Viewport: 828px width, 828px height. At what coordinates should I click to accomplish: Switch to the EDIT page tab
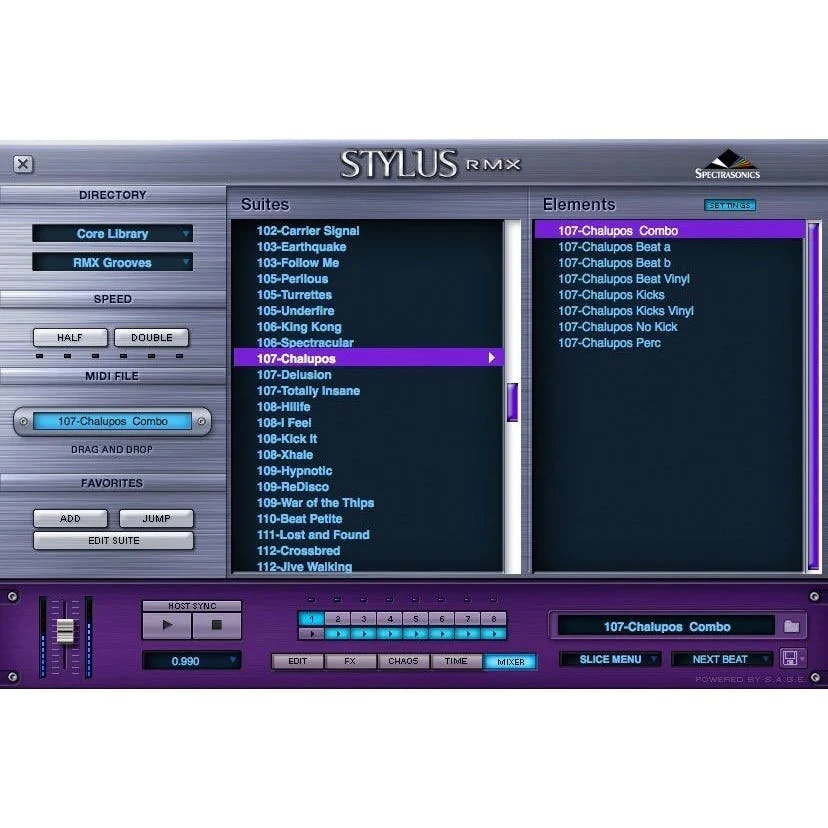[298, 661]
